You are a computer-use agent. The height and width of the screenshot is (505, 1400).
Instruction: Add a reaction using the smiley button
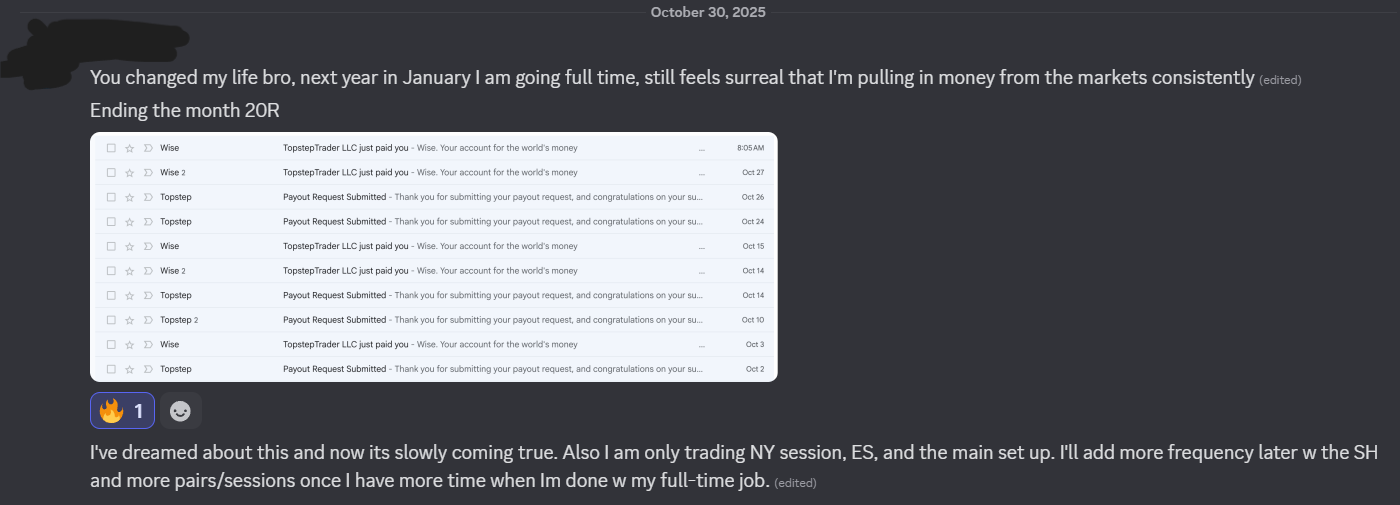(181, 411)
